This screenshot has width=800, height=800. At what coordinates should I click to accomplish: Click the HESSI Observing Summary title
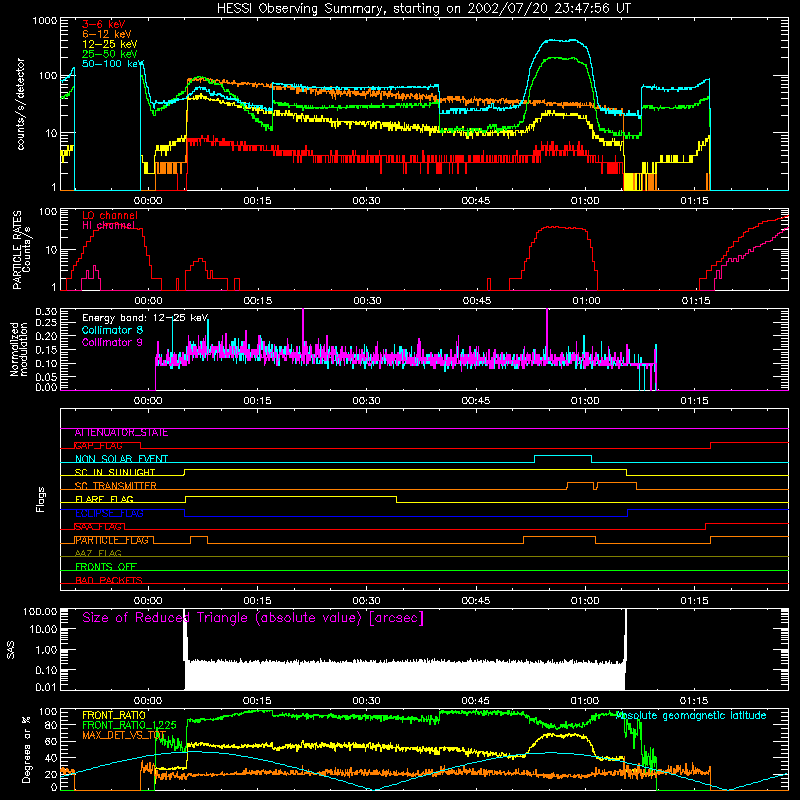click(x=423, y=9)
